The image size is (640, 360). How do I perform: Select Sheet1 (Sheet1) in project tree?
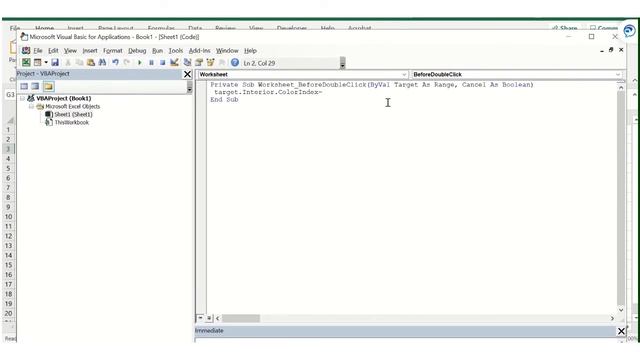tap(73, 115)
